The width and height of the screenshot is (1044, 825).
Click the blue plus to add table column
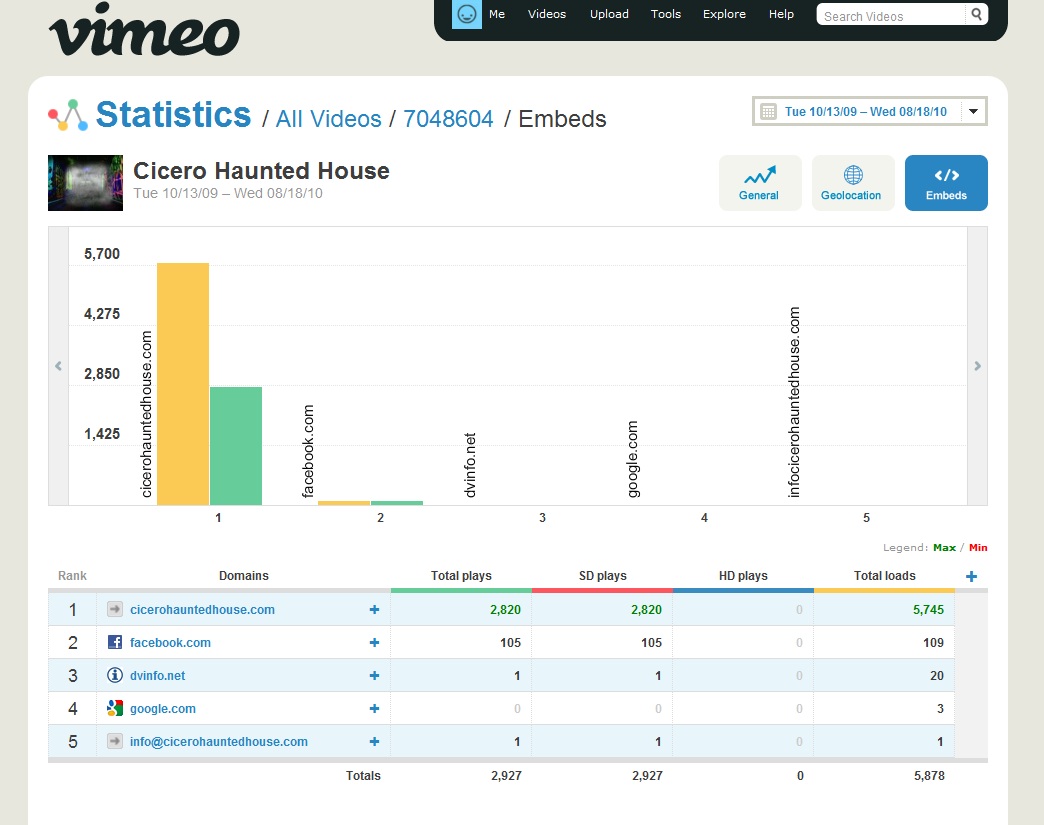[x=971, y=577]
